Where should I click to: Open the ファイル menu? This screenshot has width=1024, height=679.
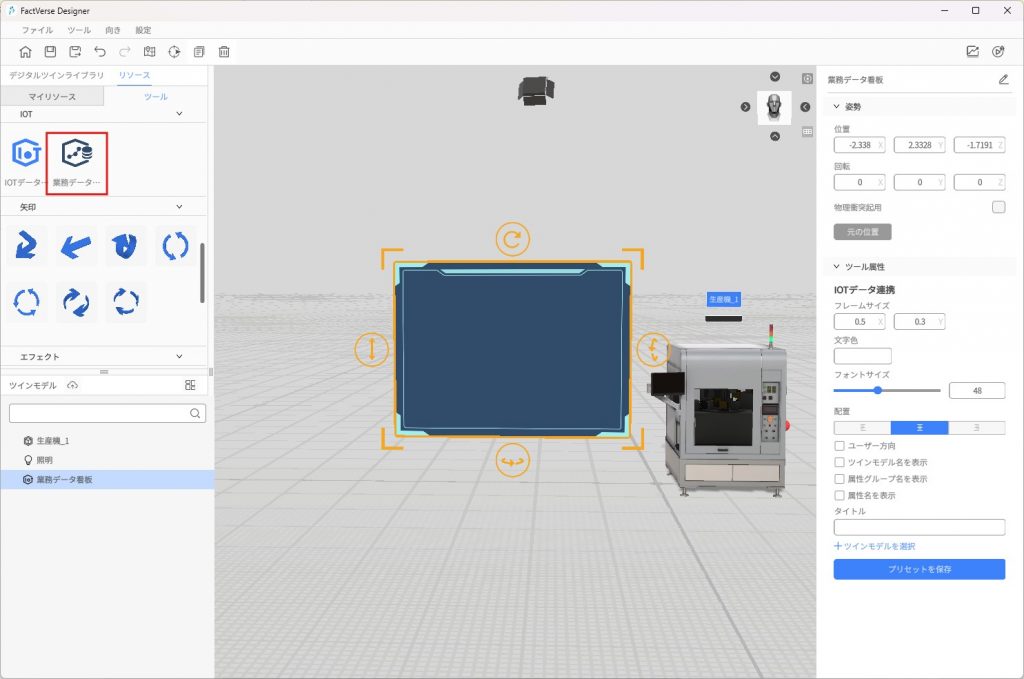[38, 31]
